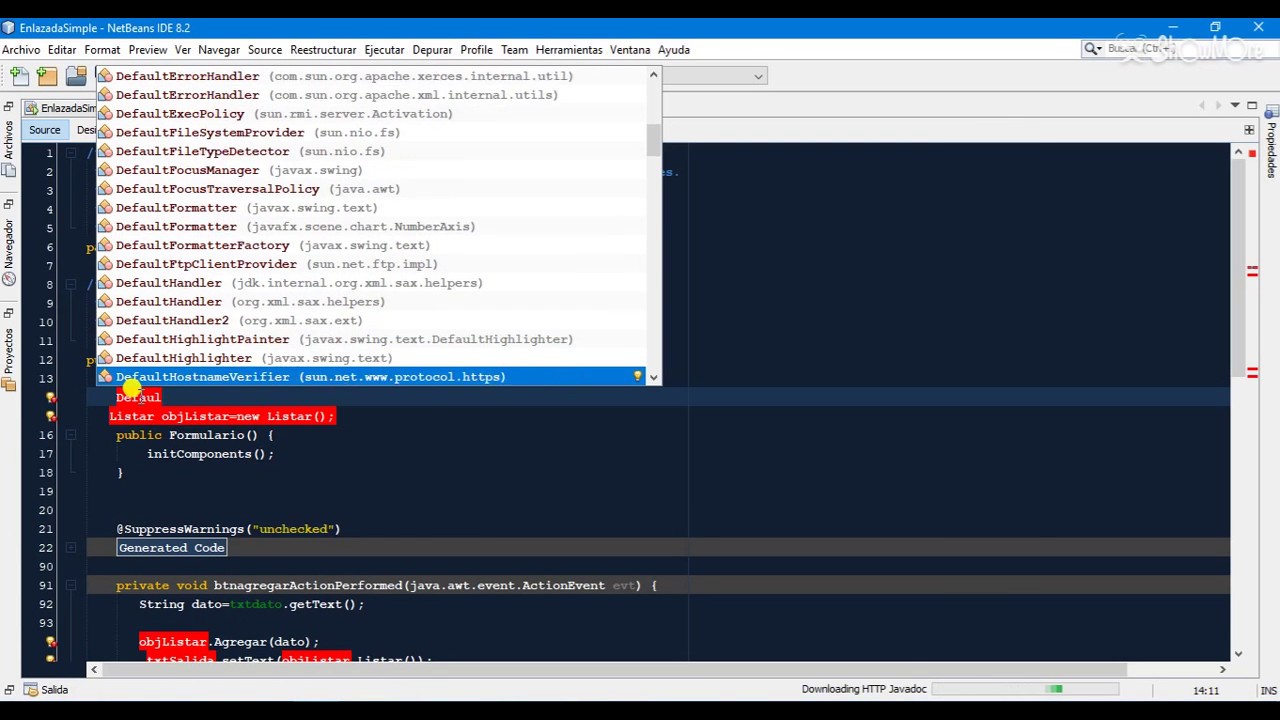Click the autocomplete list scroll-down arrow
The image size is (1280, 720).
pos(654,377)
